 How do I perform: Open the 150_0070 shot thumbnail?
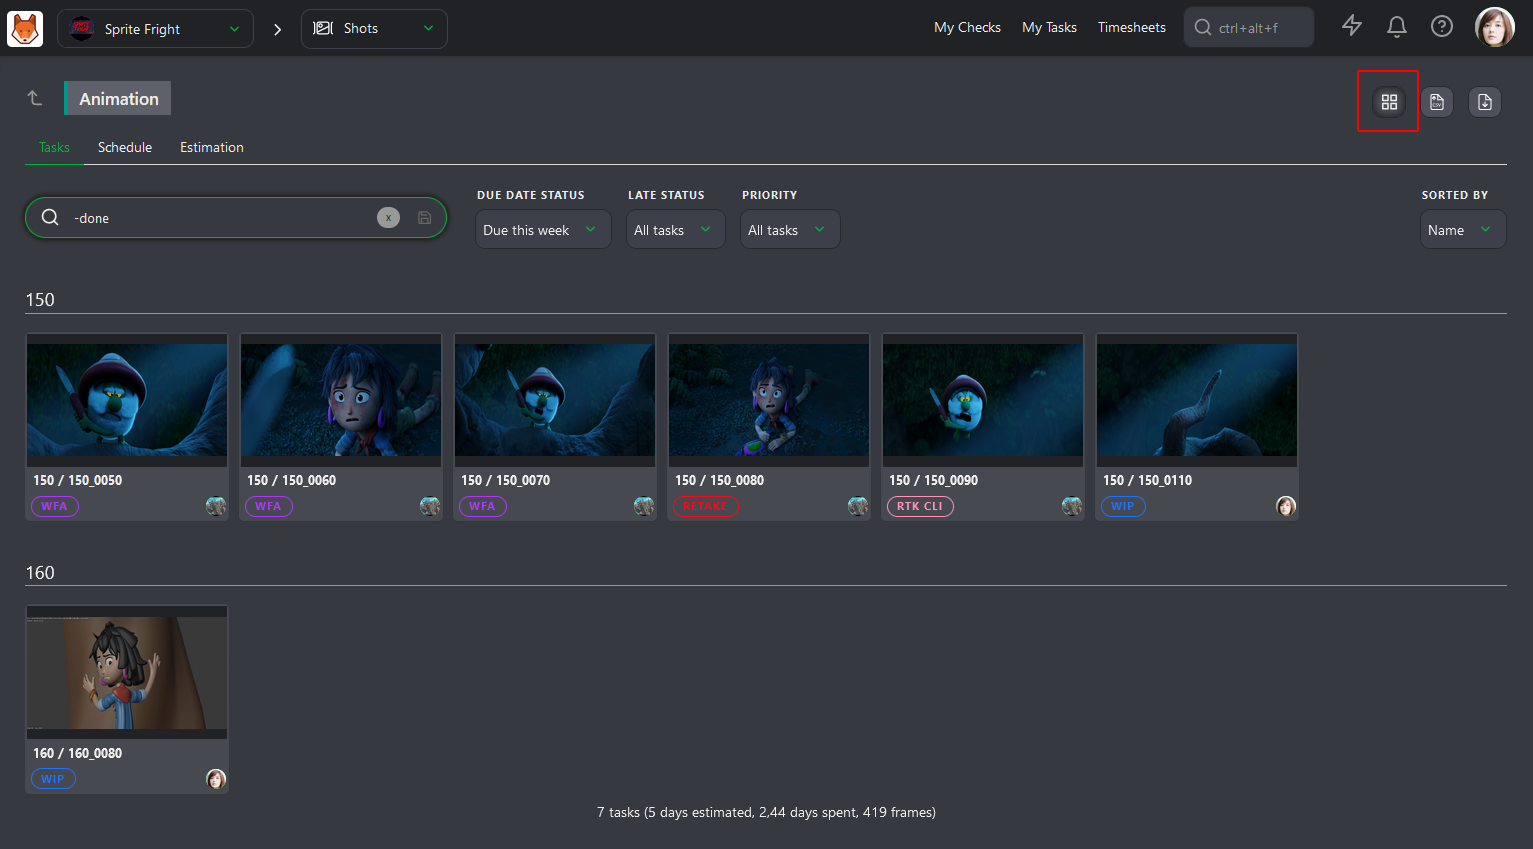click(x=555, y=400)
